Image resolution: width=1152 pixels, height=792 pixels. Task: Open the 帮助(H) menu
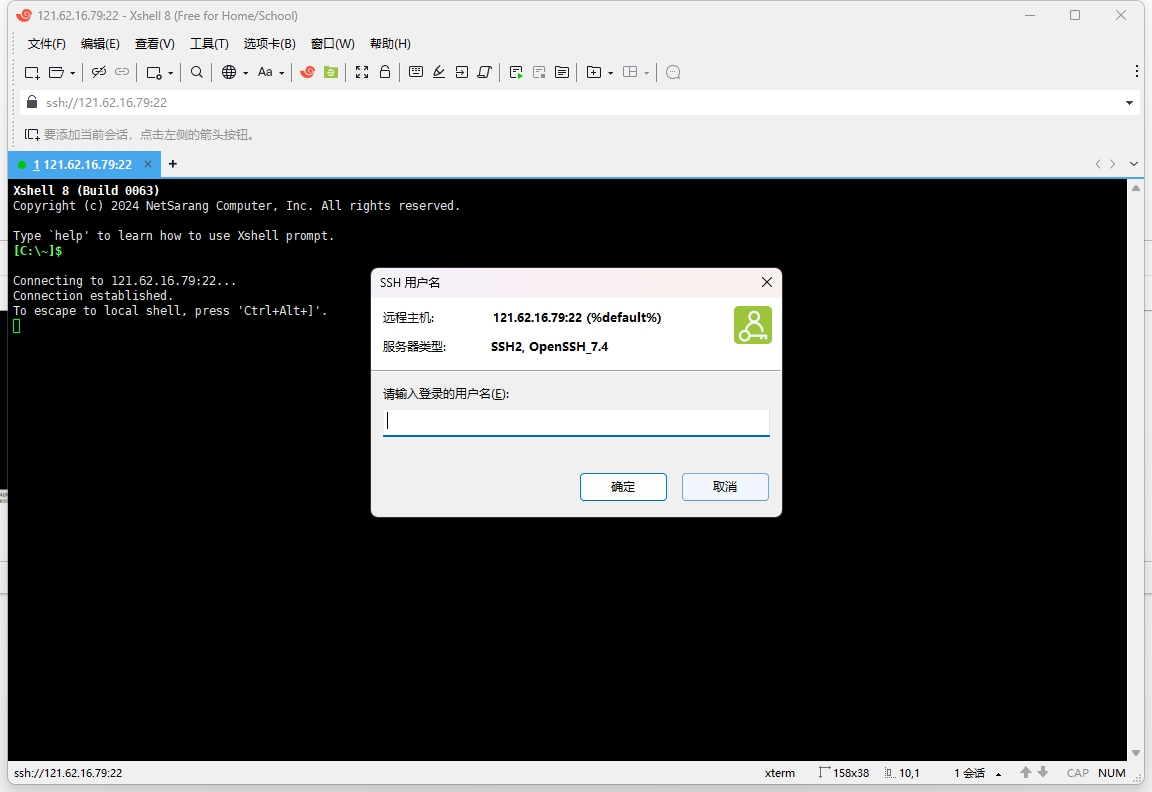coord(390,43)
